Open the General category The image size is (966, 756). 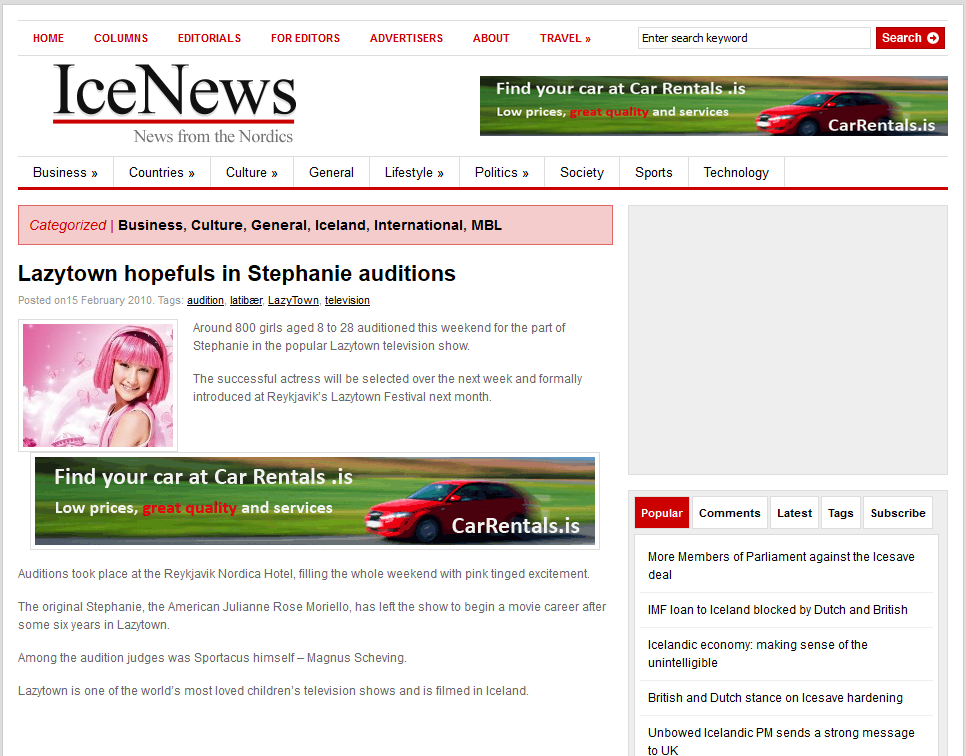pyautogui.click(x=331, y=173)
